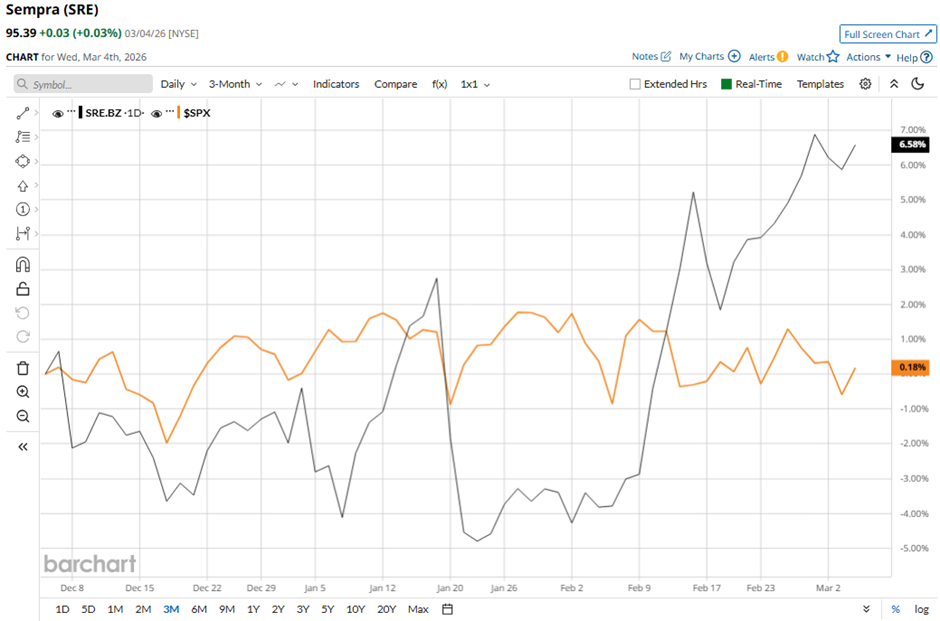The width and height of the screenshot is (940, 621).
Task: Open the Fibonacci/text annotation tool
Action: (x=23, y=137)
